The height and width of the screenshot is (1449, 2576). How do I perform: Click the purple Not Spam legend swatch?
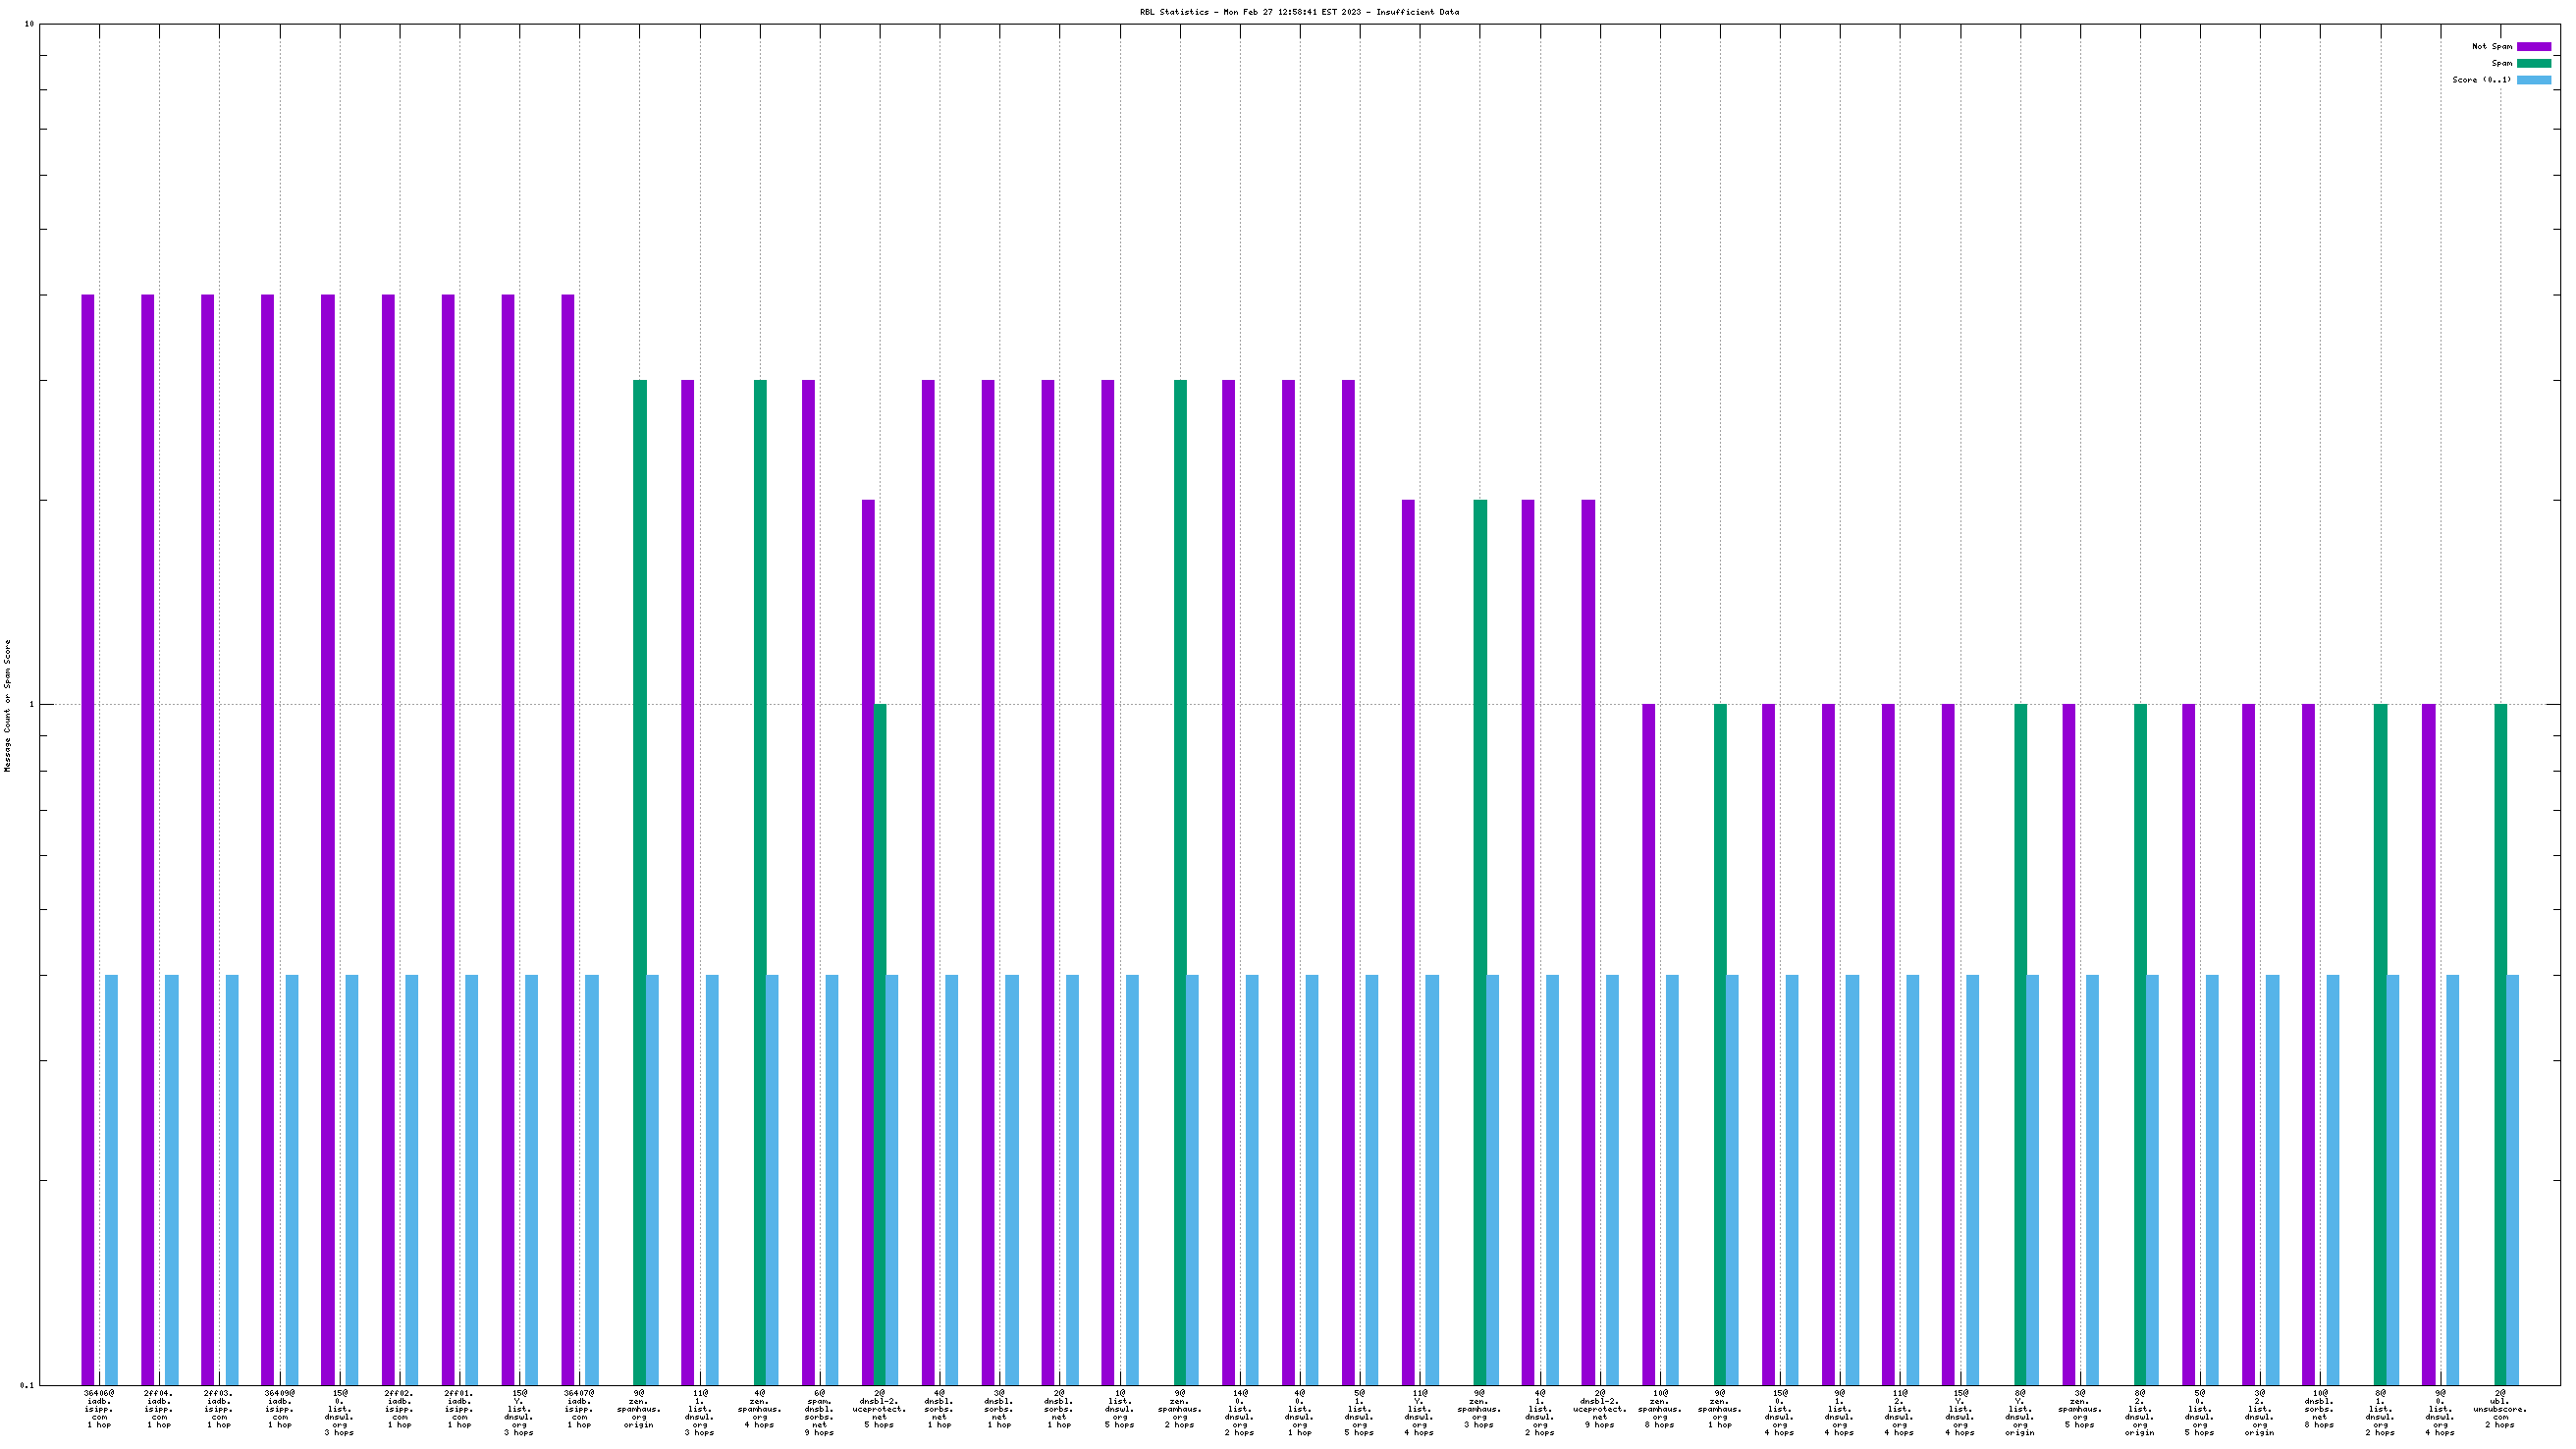pyautogui.click(x=2533, y=47)
